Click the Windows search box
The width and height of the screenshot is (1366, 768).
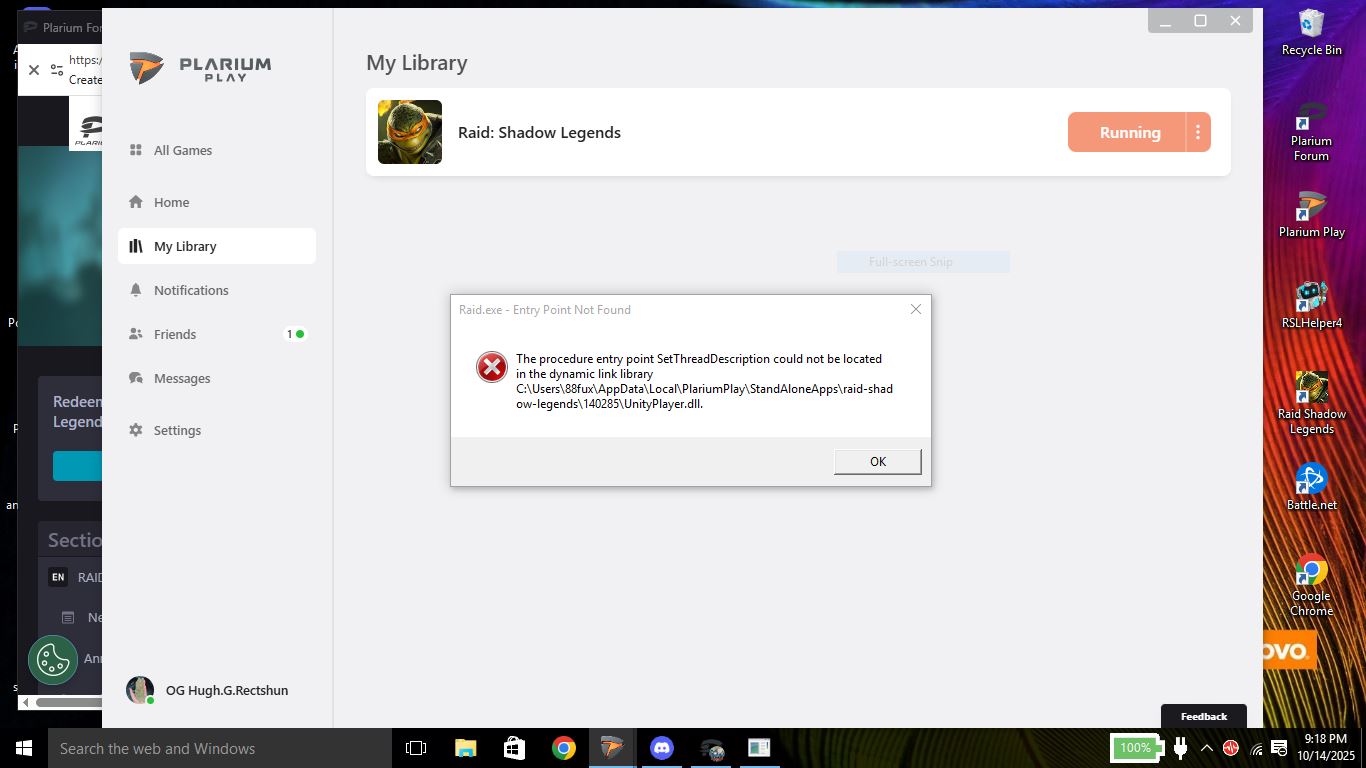pos(220,748)
